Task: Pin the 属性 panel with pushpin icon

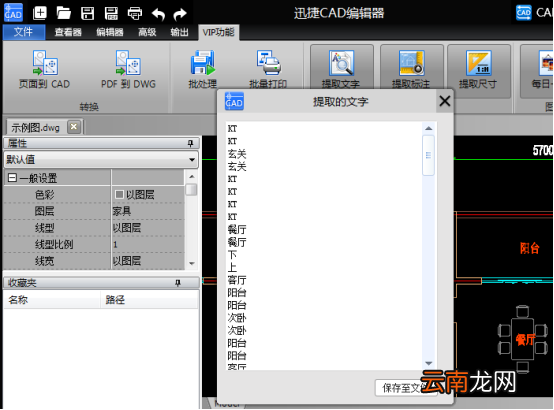Action: pos(190,143)
